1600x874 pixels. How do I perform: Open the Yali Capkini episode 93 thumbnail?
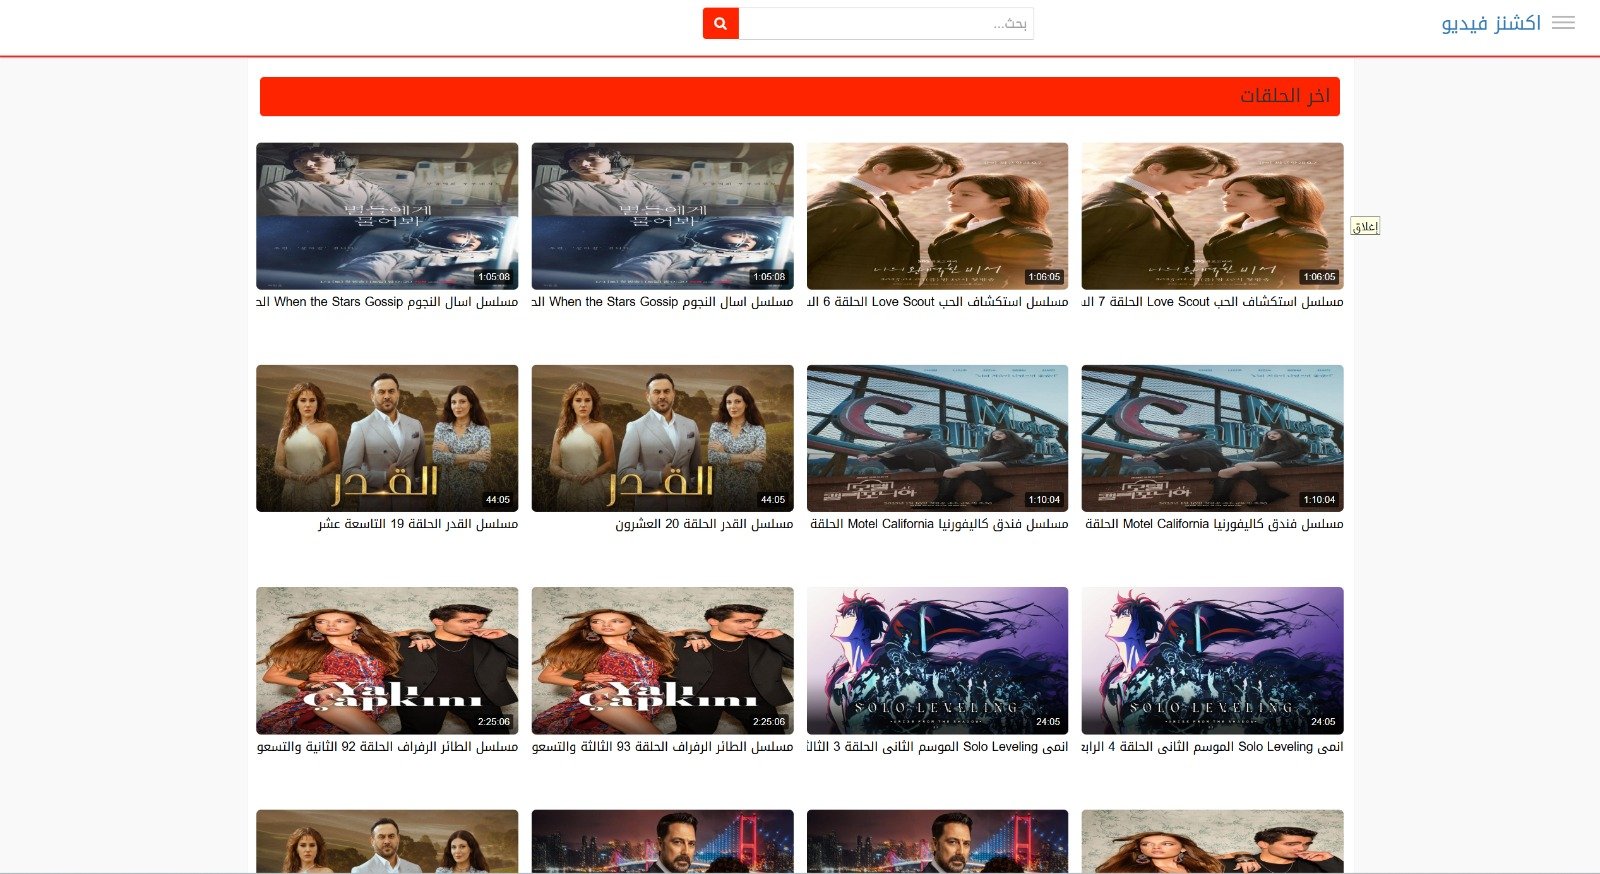662,660
